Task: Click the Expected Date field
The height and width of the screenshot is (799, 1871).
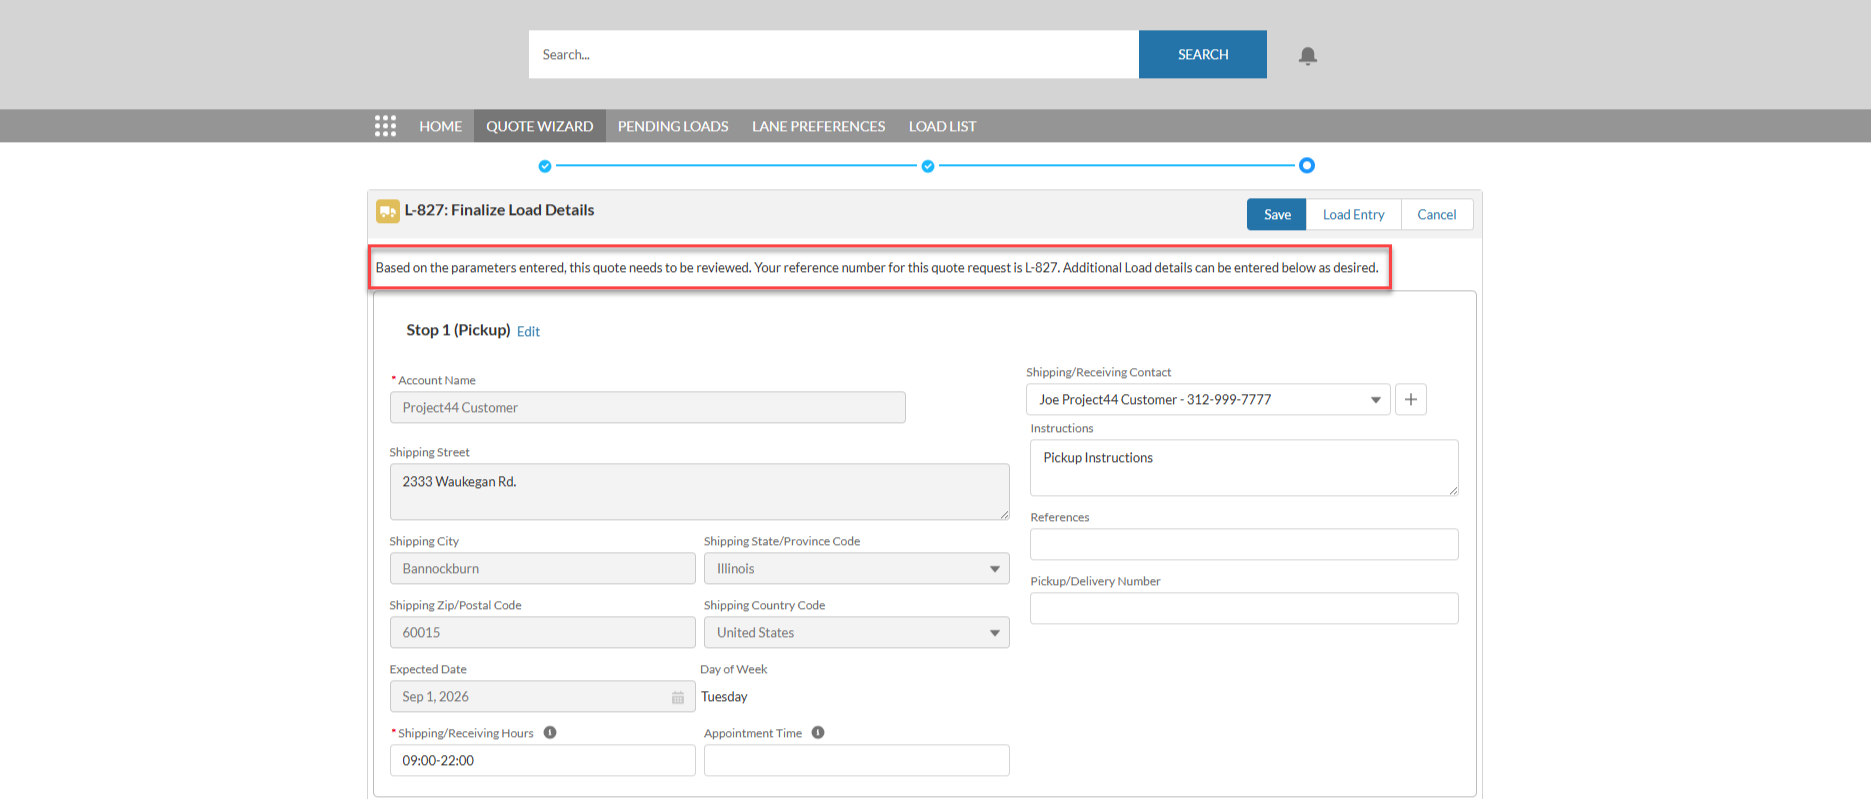Action: click(x=543, y=696)
